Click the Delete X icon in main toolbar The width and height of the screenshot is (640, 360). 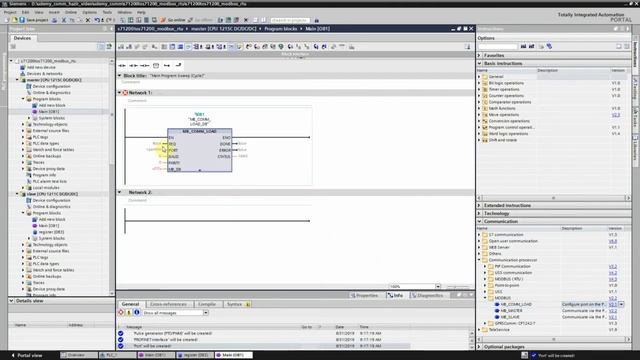click(x=88, y=20)
